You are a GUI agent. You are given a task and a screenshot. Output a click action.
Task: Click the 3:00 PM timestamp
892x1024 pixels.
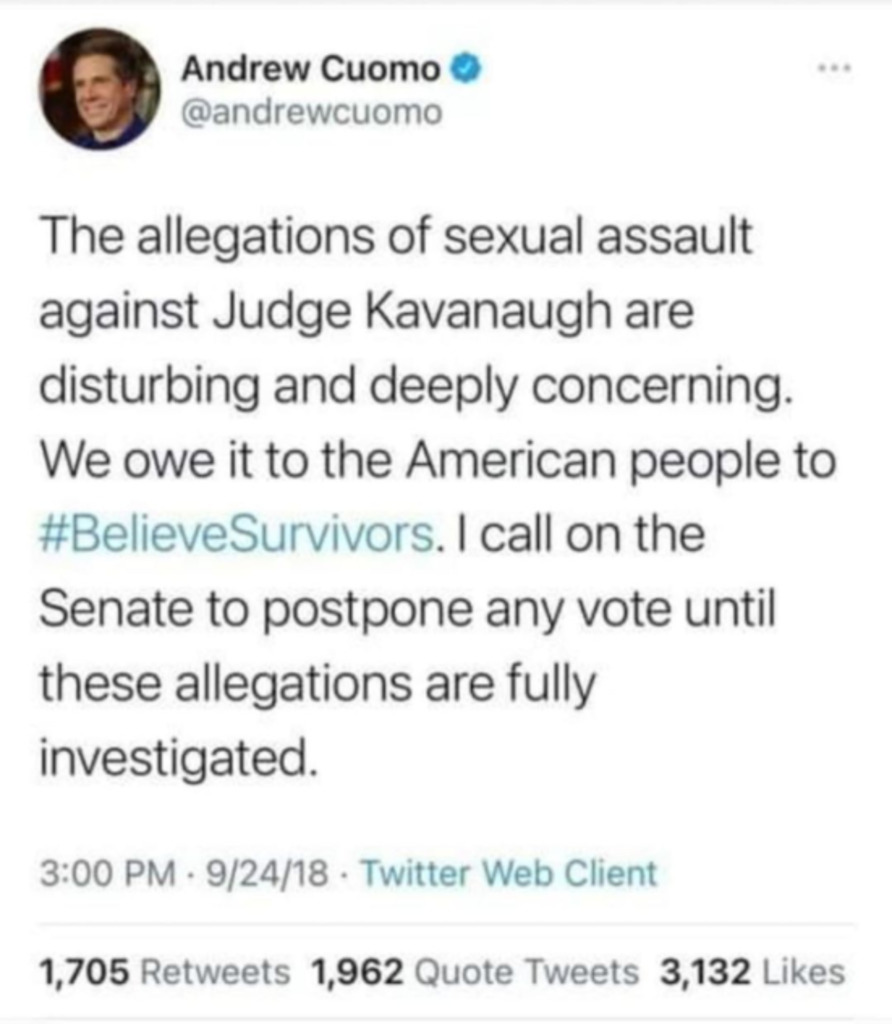pos(96,873)
